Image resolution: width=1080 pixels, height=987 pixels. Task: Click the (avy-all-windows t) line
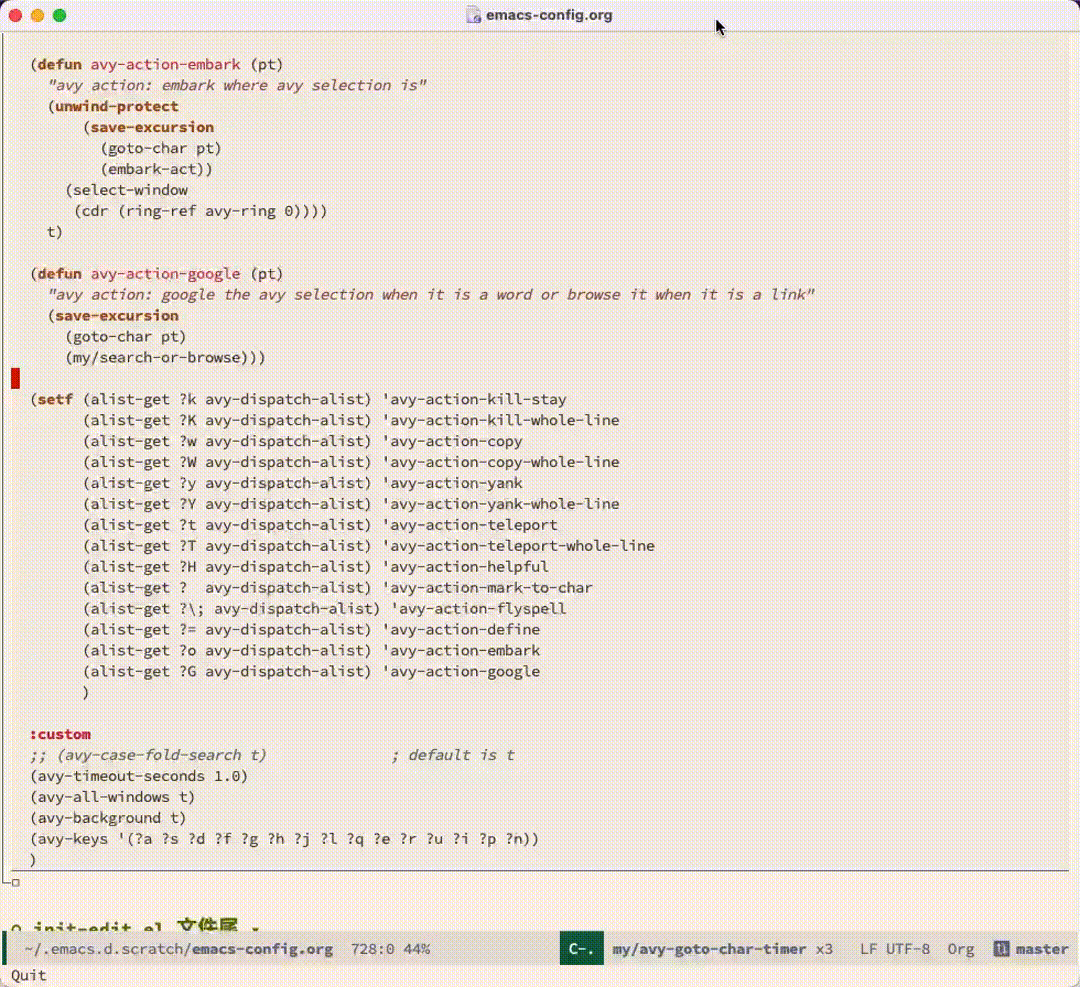(x=112, y=798)
